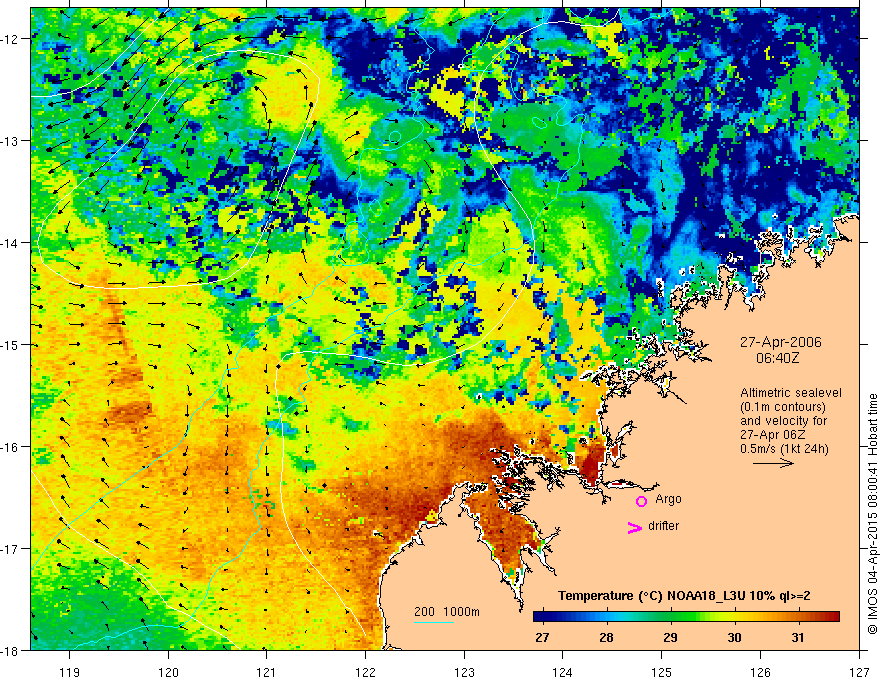Image resolution: width=880 pixels, height=680 pixels.
Task: Click the 'Altimetric sealevel' text line
Action: [x=791, y=393]
